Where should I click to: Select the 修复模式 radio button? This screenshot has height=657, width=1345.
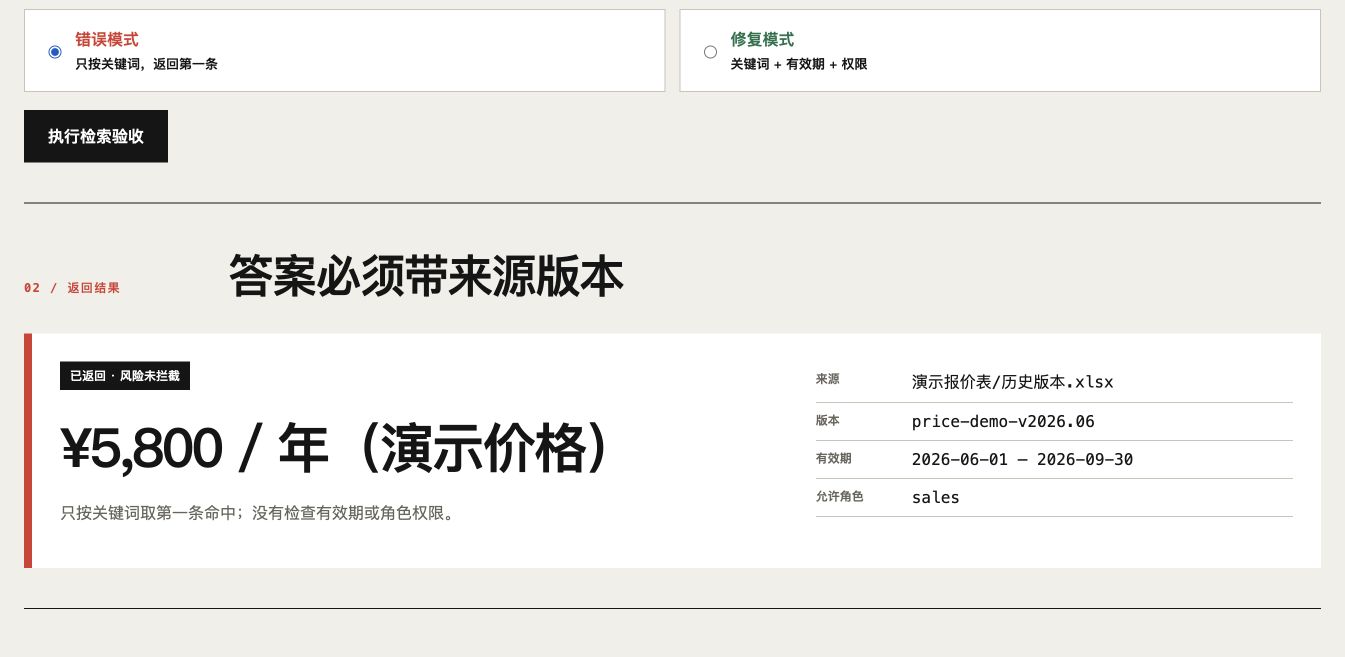[710, 52]
